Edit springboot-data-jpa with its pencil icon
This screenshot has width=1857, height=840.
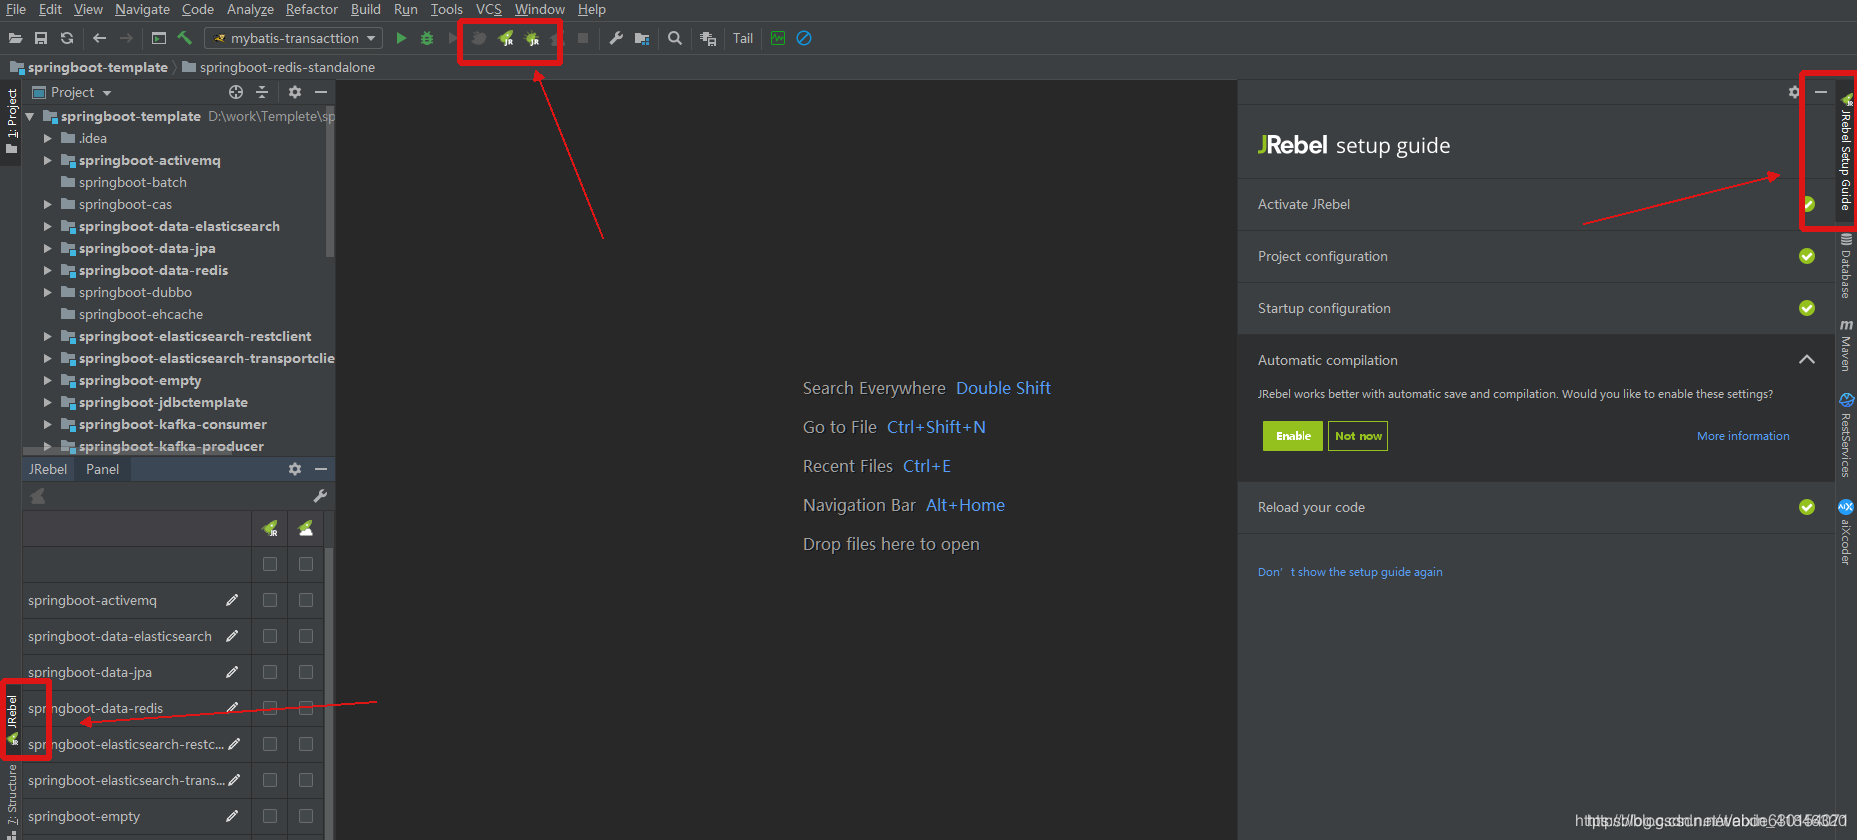[232, 672]
